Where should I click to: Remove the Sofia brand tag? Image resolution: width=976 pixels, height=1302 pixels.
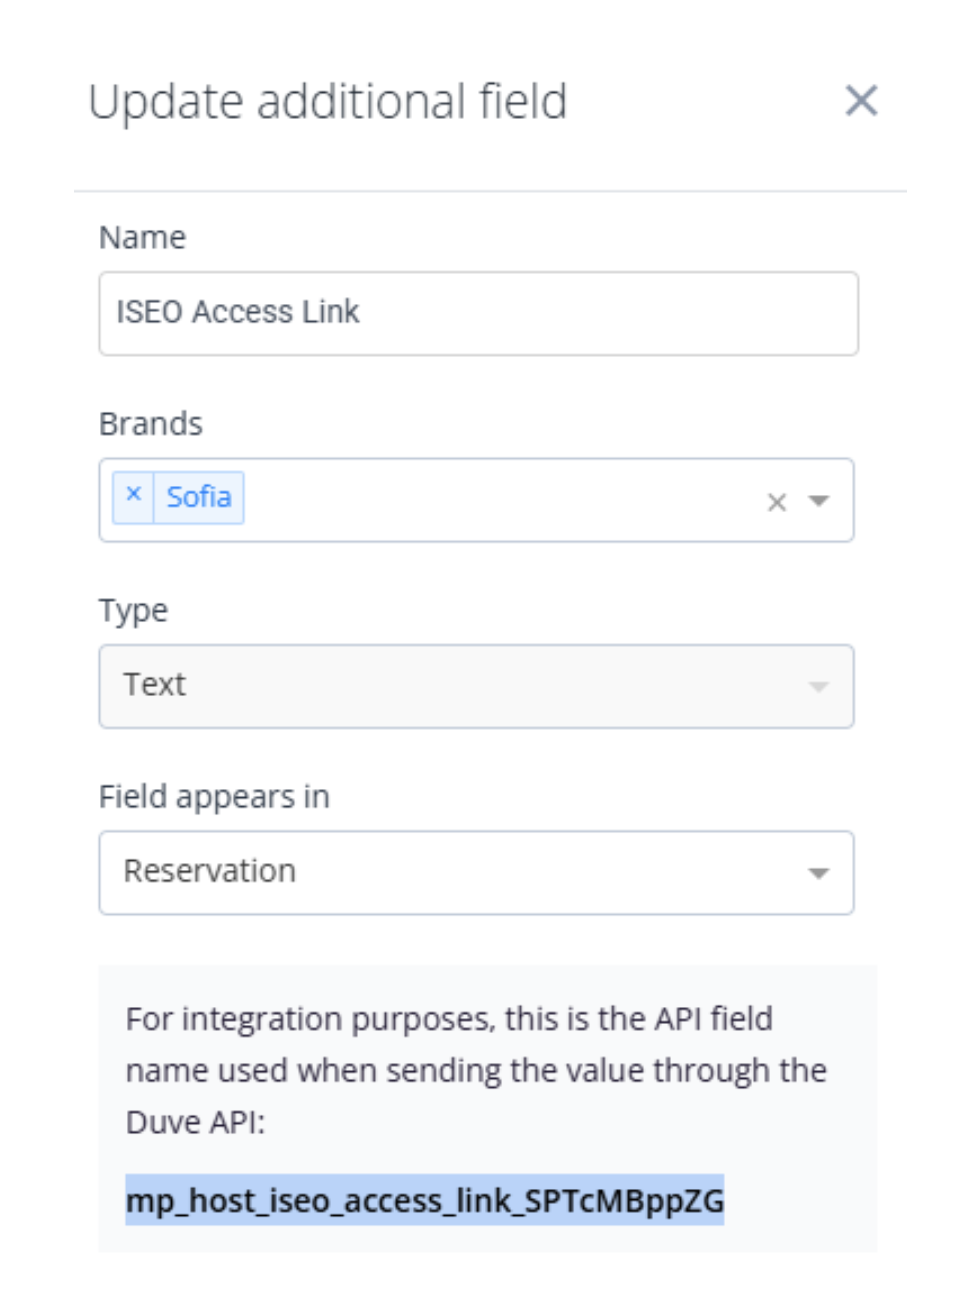click(134, 496)
